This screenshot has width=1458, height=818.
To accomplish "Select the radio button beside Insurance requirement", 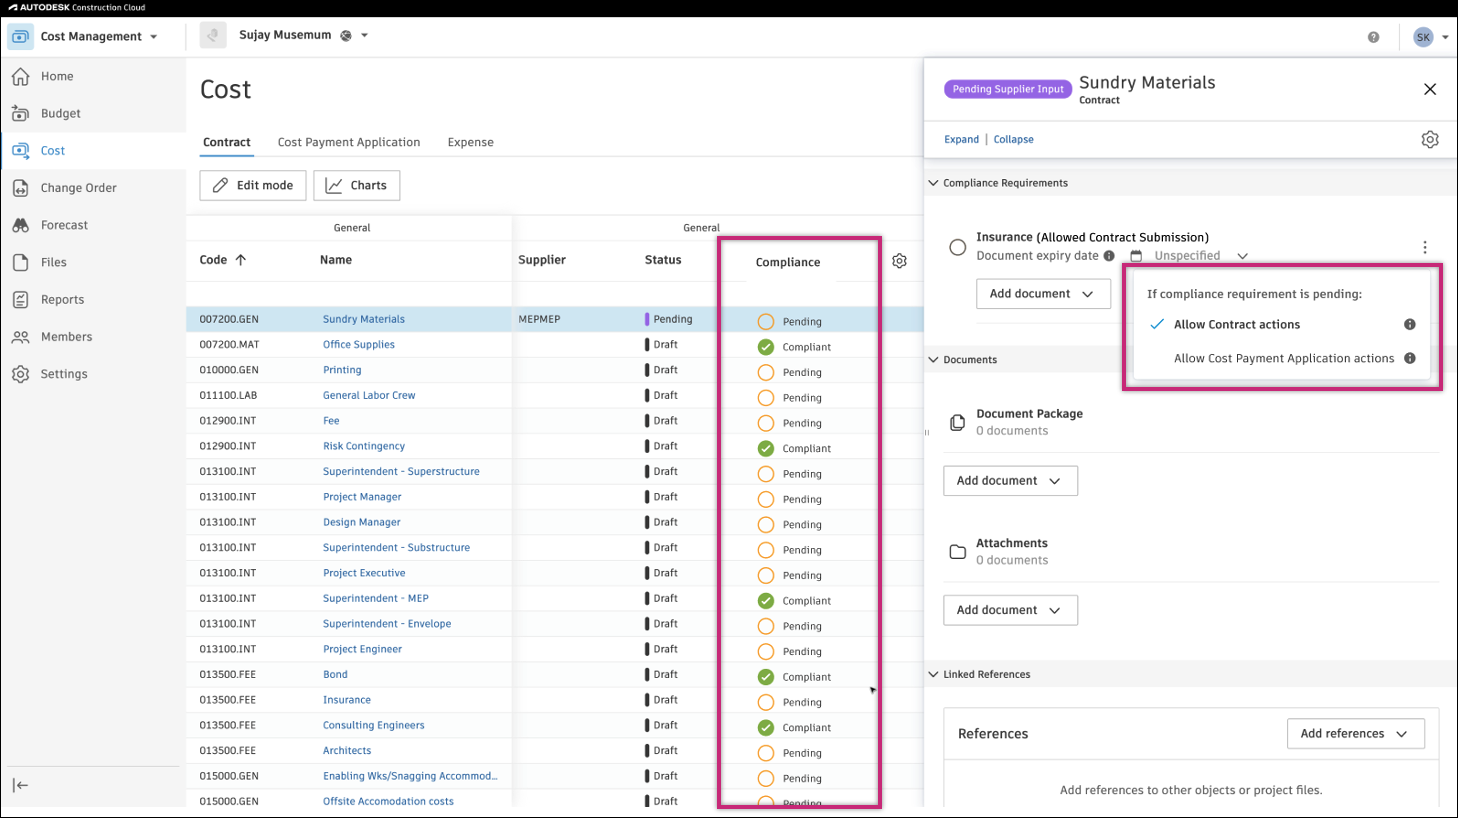I will (957, 247).
